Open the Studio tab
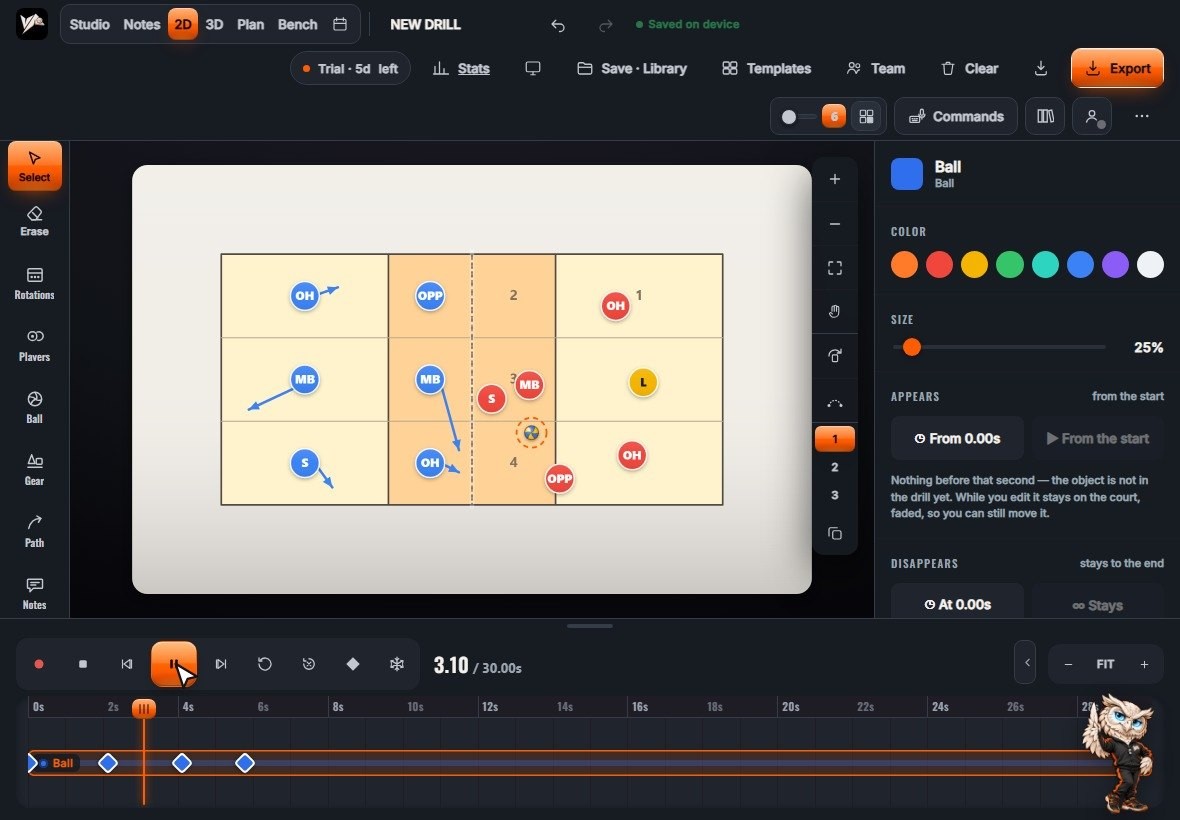 pyautogui.click(x=90, y=24)
